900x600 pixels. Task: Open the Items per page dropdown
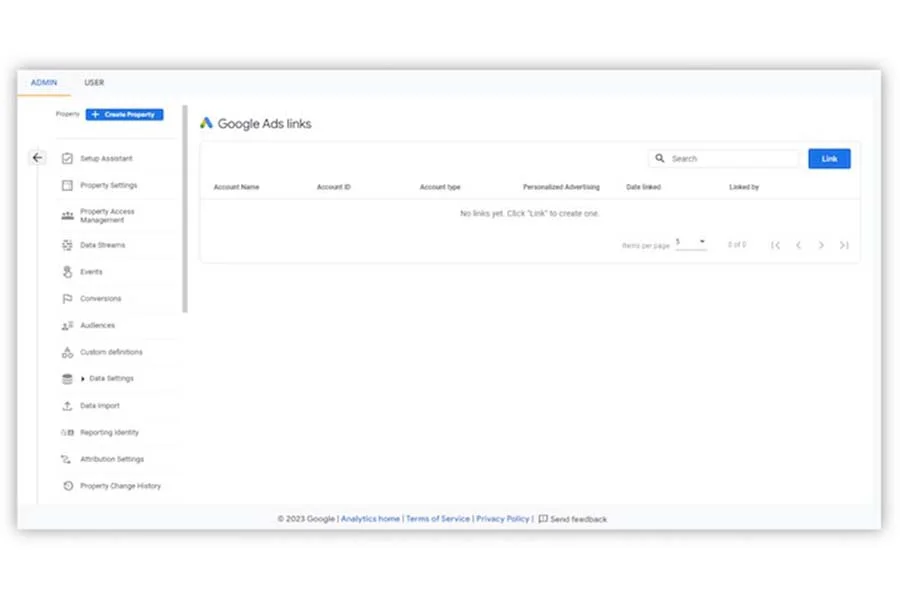coord(690,243)
